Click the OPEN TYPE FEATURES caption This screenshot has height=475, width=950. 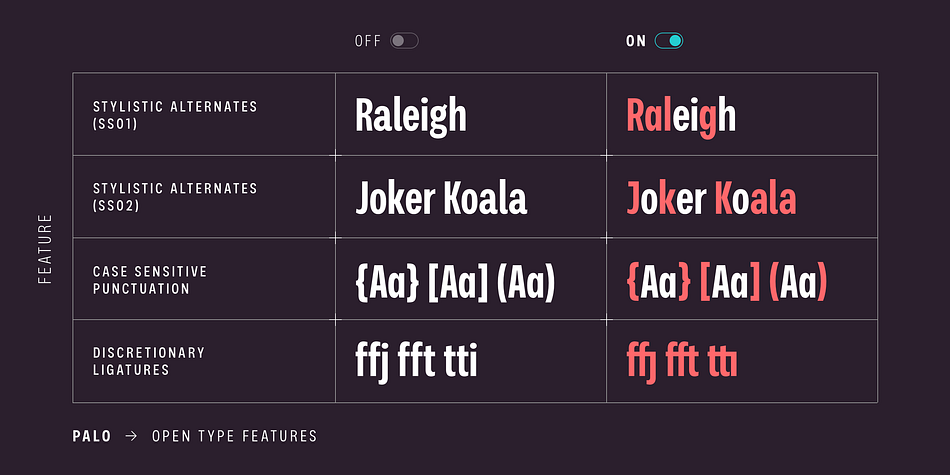[x=234, y=436]
